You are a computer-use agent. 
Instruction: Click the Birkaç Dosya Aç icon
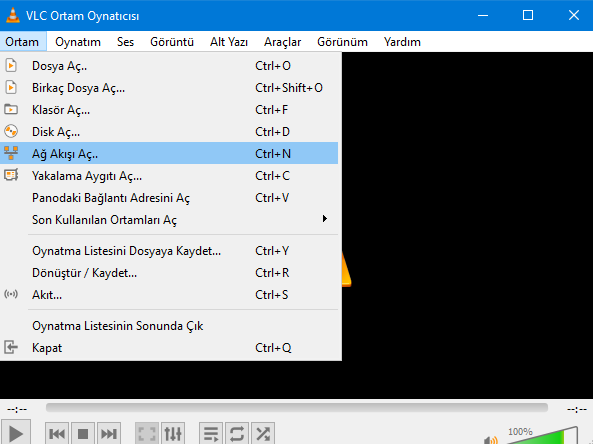pyautogui.click(x=11, y=87)
